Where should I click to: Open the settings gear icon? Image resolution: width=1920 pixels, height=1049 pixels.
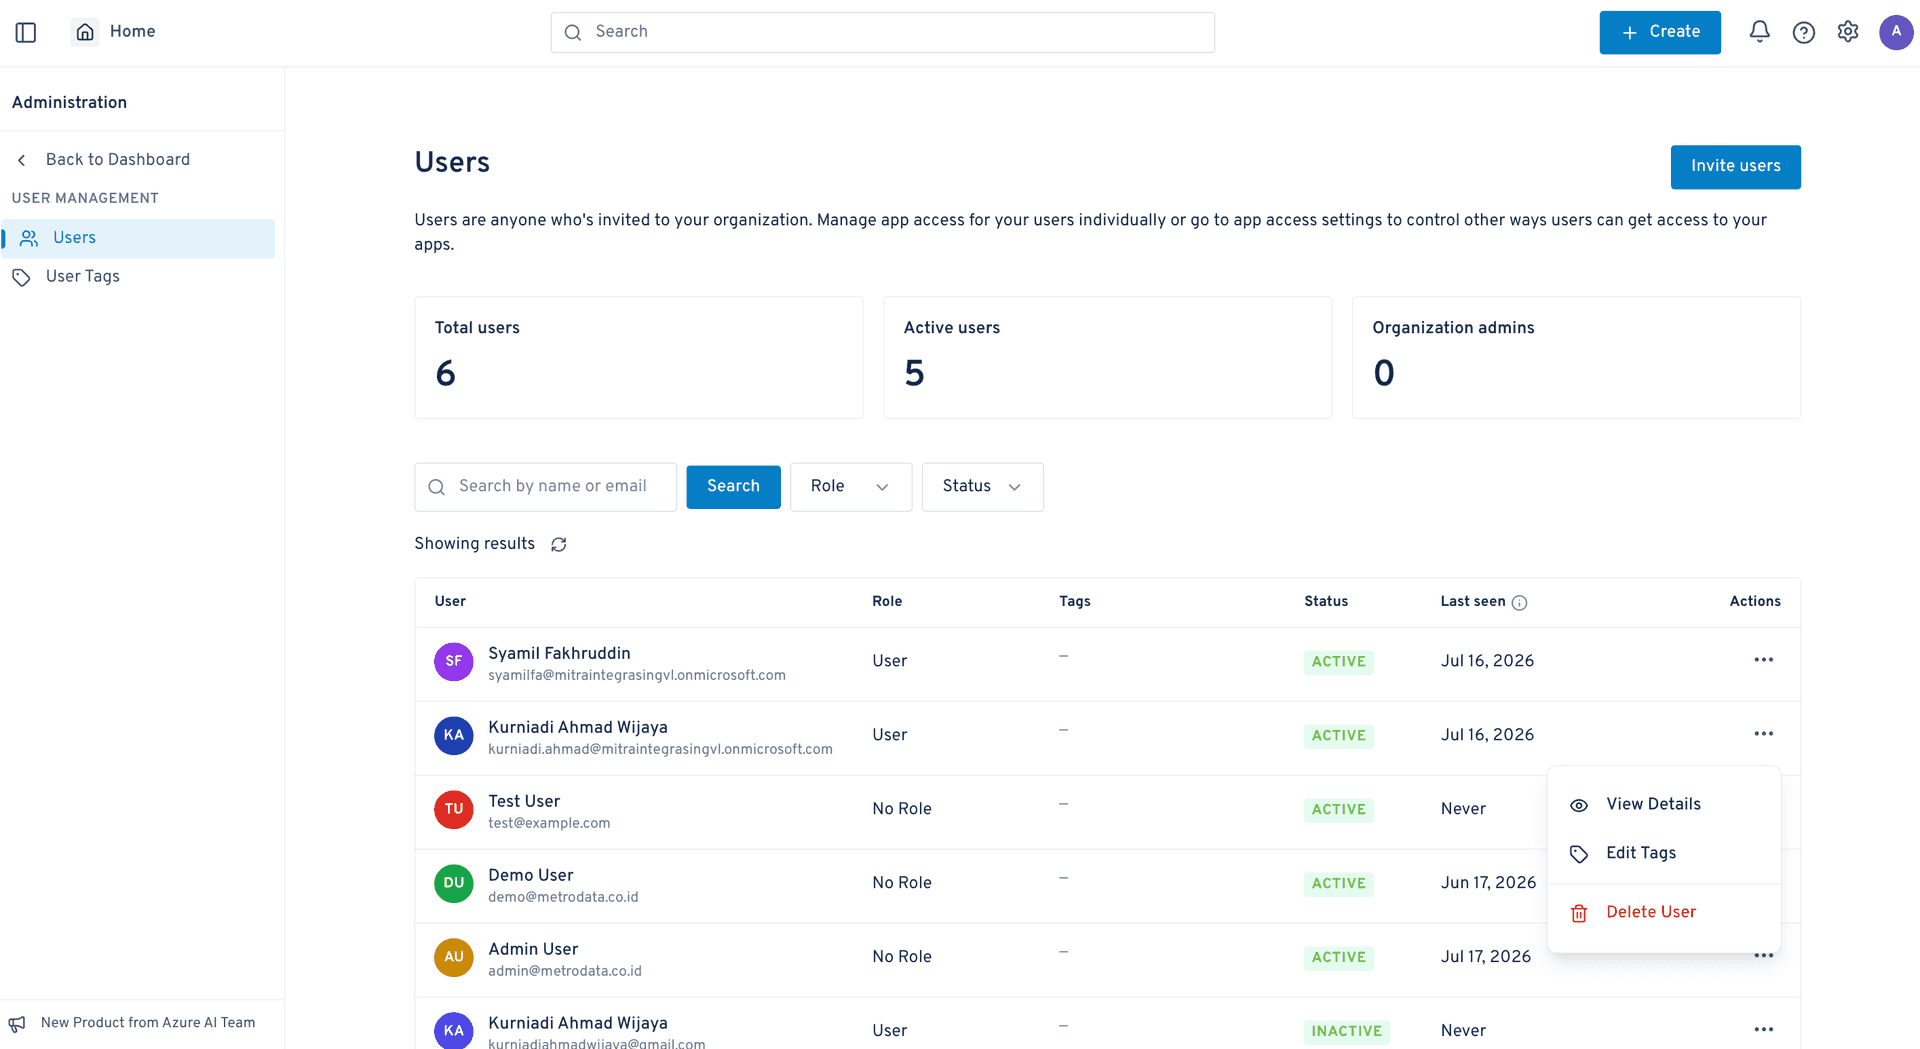pyautogui.click(x=1847, y=32)
